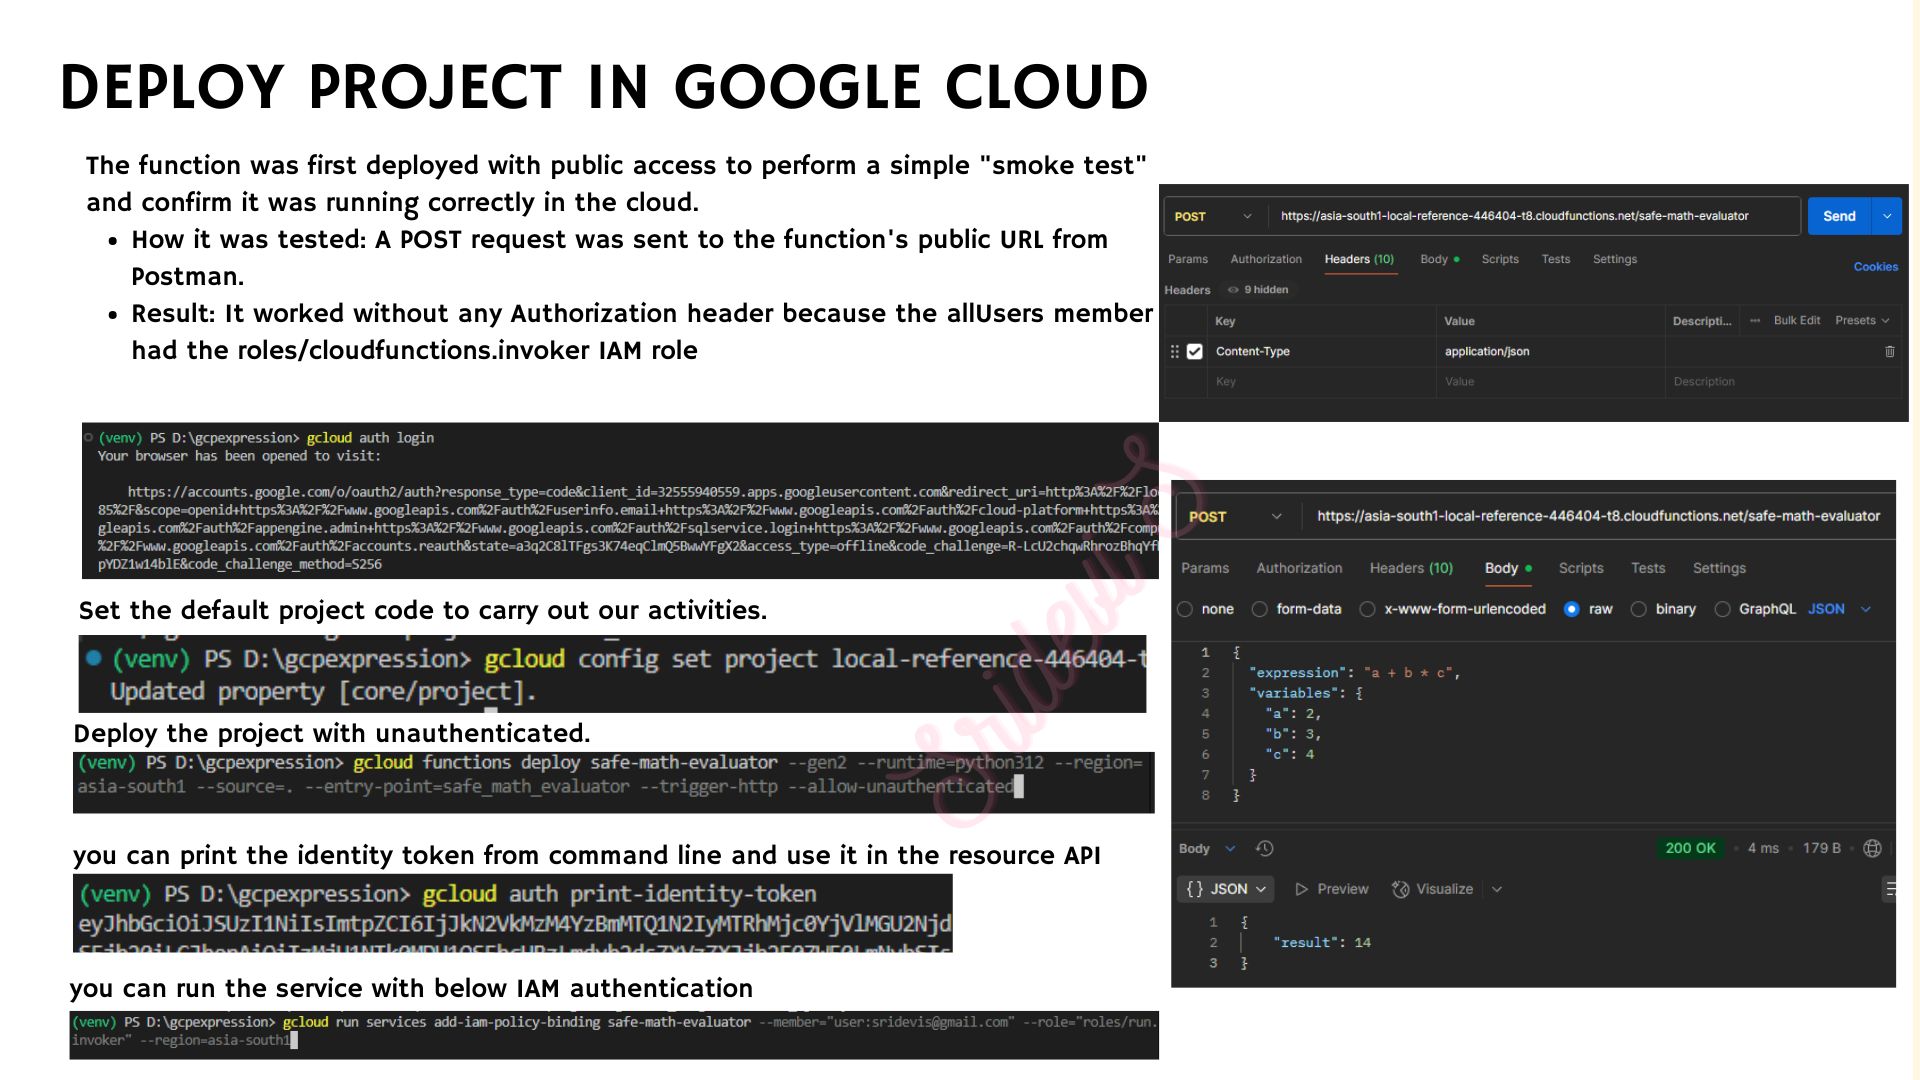Click the 179 B response size
1920x1080 pixels.
click(1821, 849)
